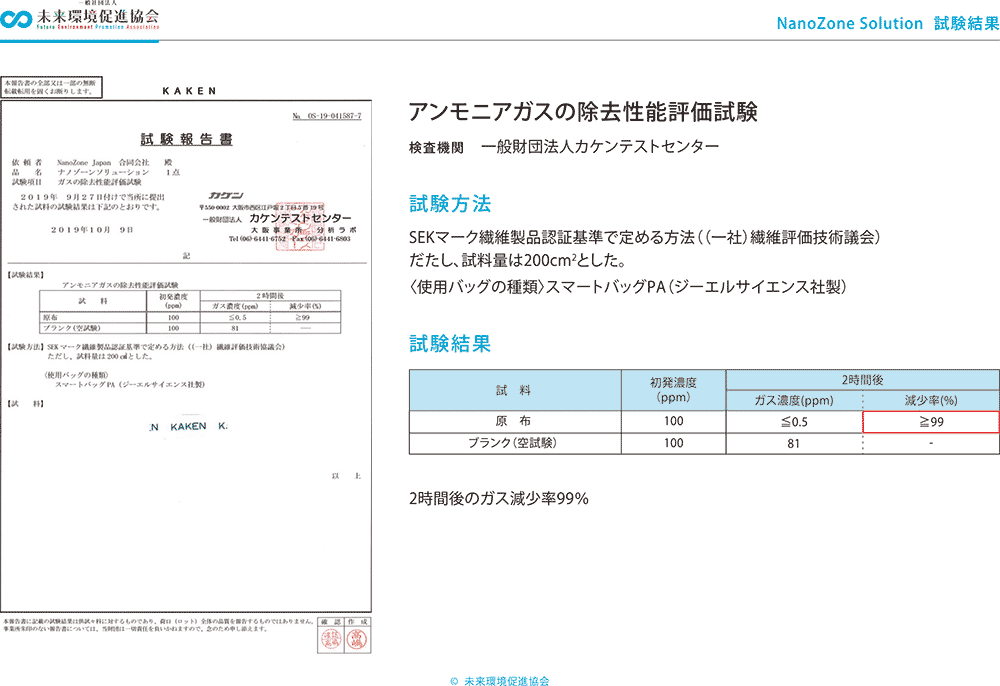This screenshot has height=686, width=1000.
Task: Click the 試料 column header in the blue table
Action: pyautogui.click(x=515, y=390)
